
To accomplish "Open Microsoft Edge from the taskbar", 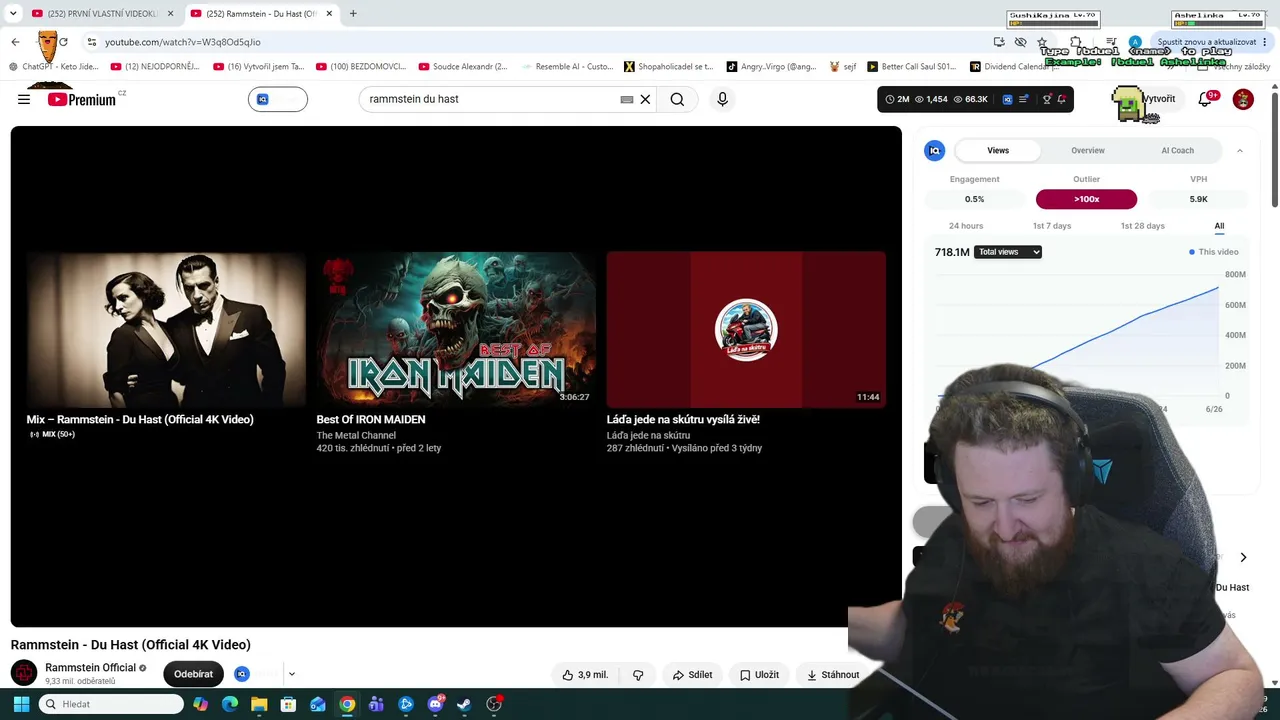I will [230, 704].
